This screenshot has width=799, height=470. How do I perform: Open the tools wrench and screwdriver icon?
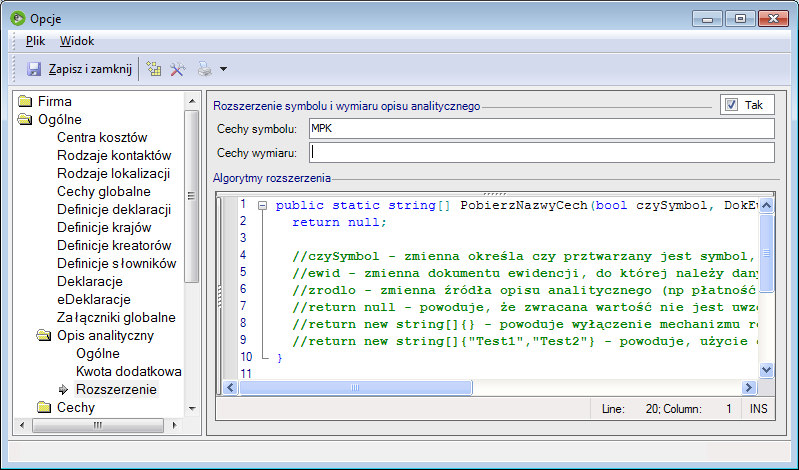(x=178, y=69)
